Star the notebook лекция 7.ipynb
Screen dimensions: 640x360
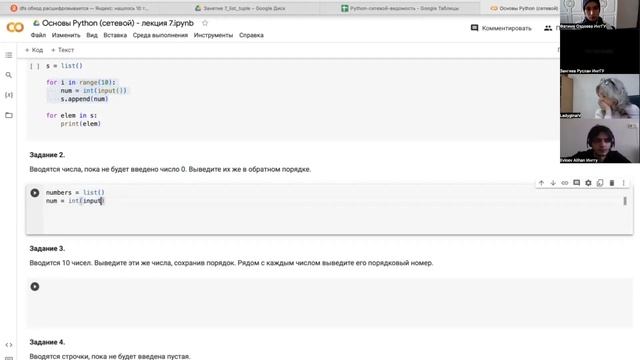205,23
